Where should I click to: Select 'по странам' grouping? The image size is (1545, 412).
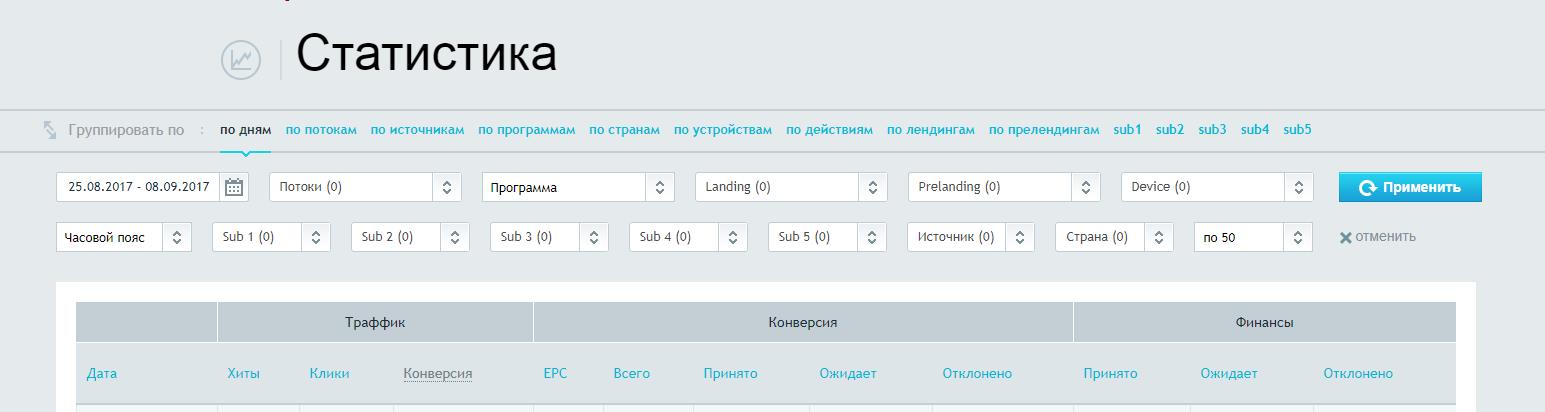(624, 130)
